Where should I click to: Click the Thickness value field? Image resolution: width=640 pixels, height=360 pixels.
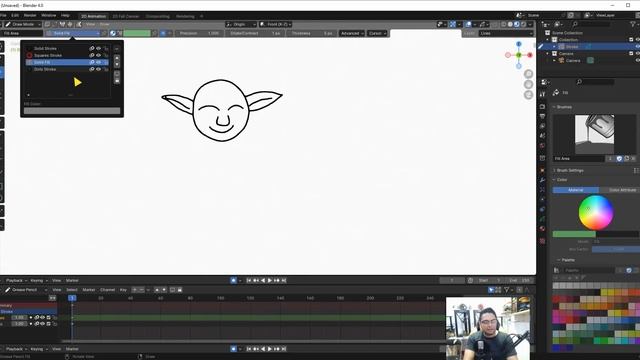click(312, 33)
